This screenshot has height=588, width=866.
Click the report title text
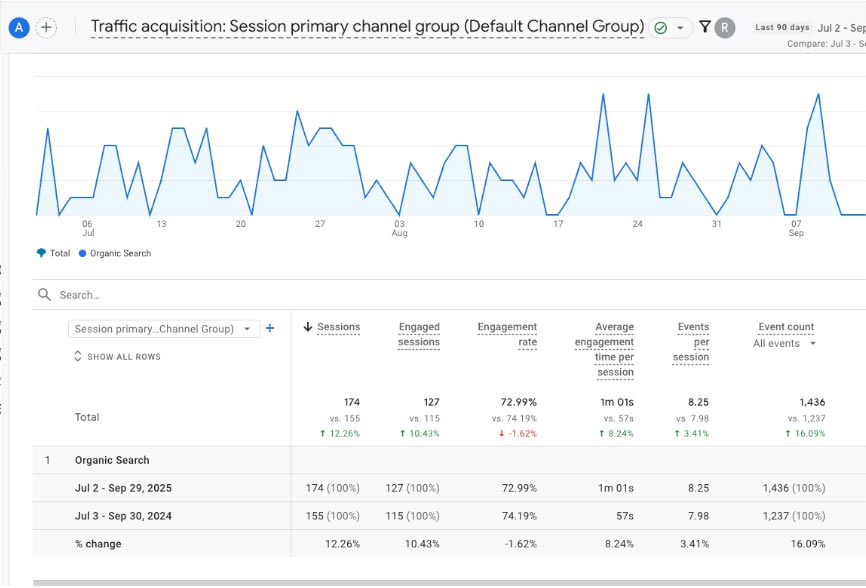click(367, 27)
